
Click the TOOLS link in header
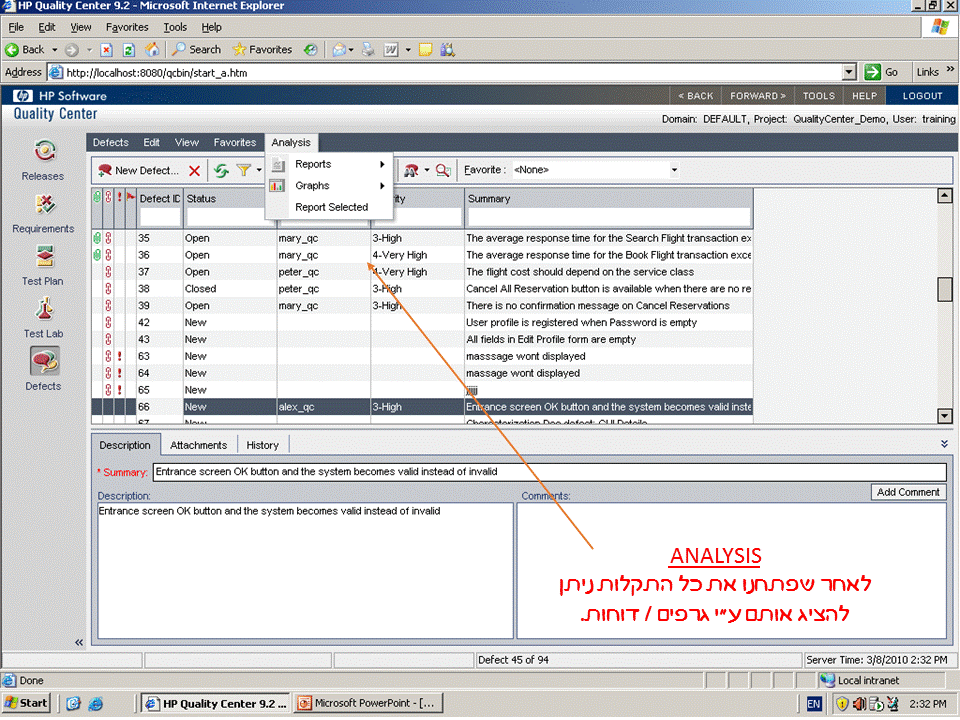tap(819, 96)
